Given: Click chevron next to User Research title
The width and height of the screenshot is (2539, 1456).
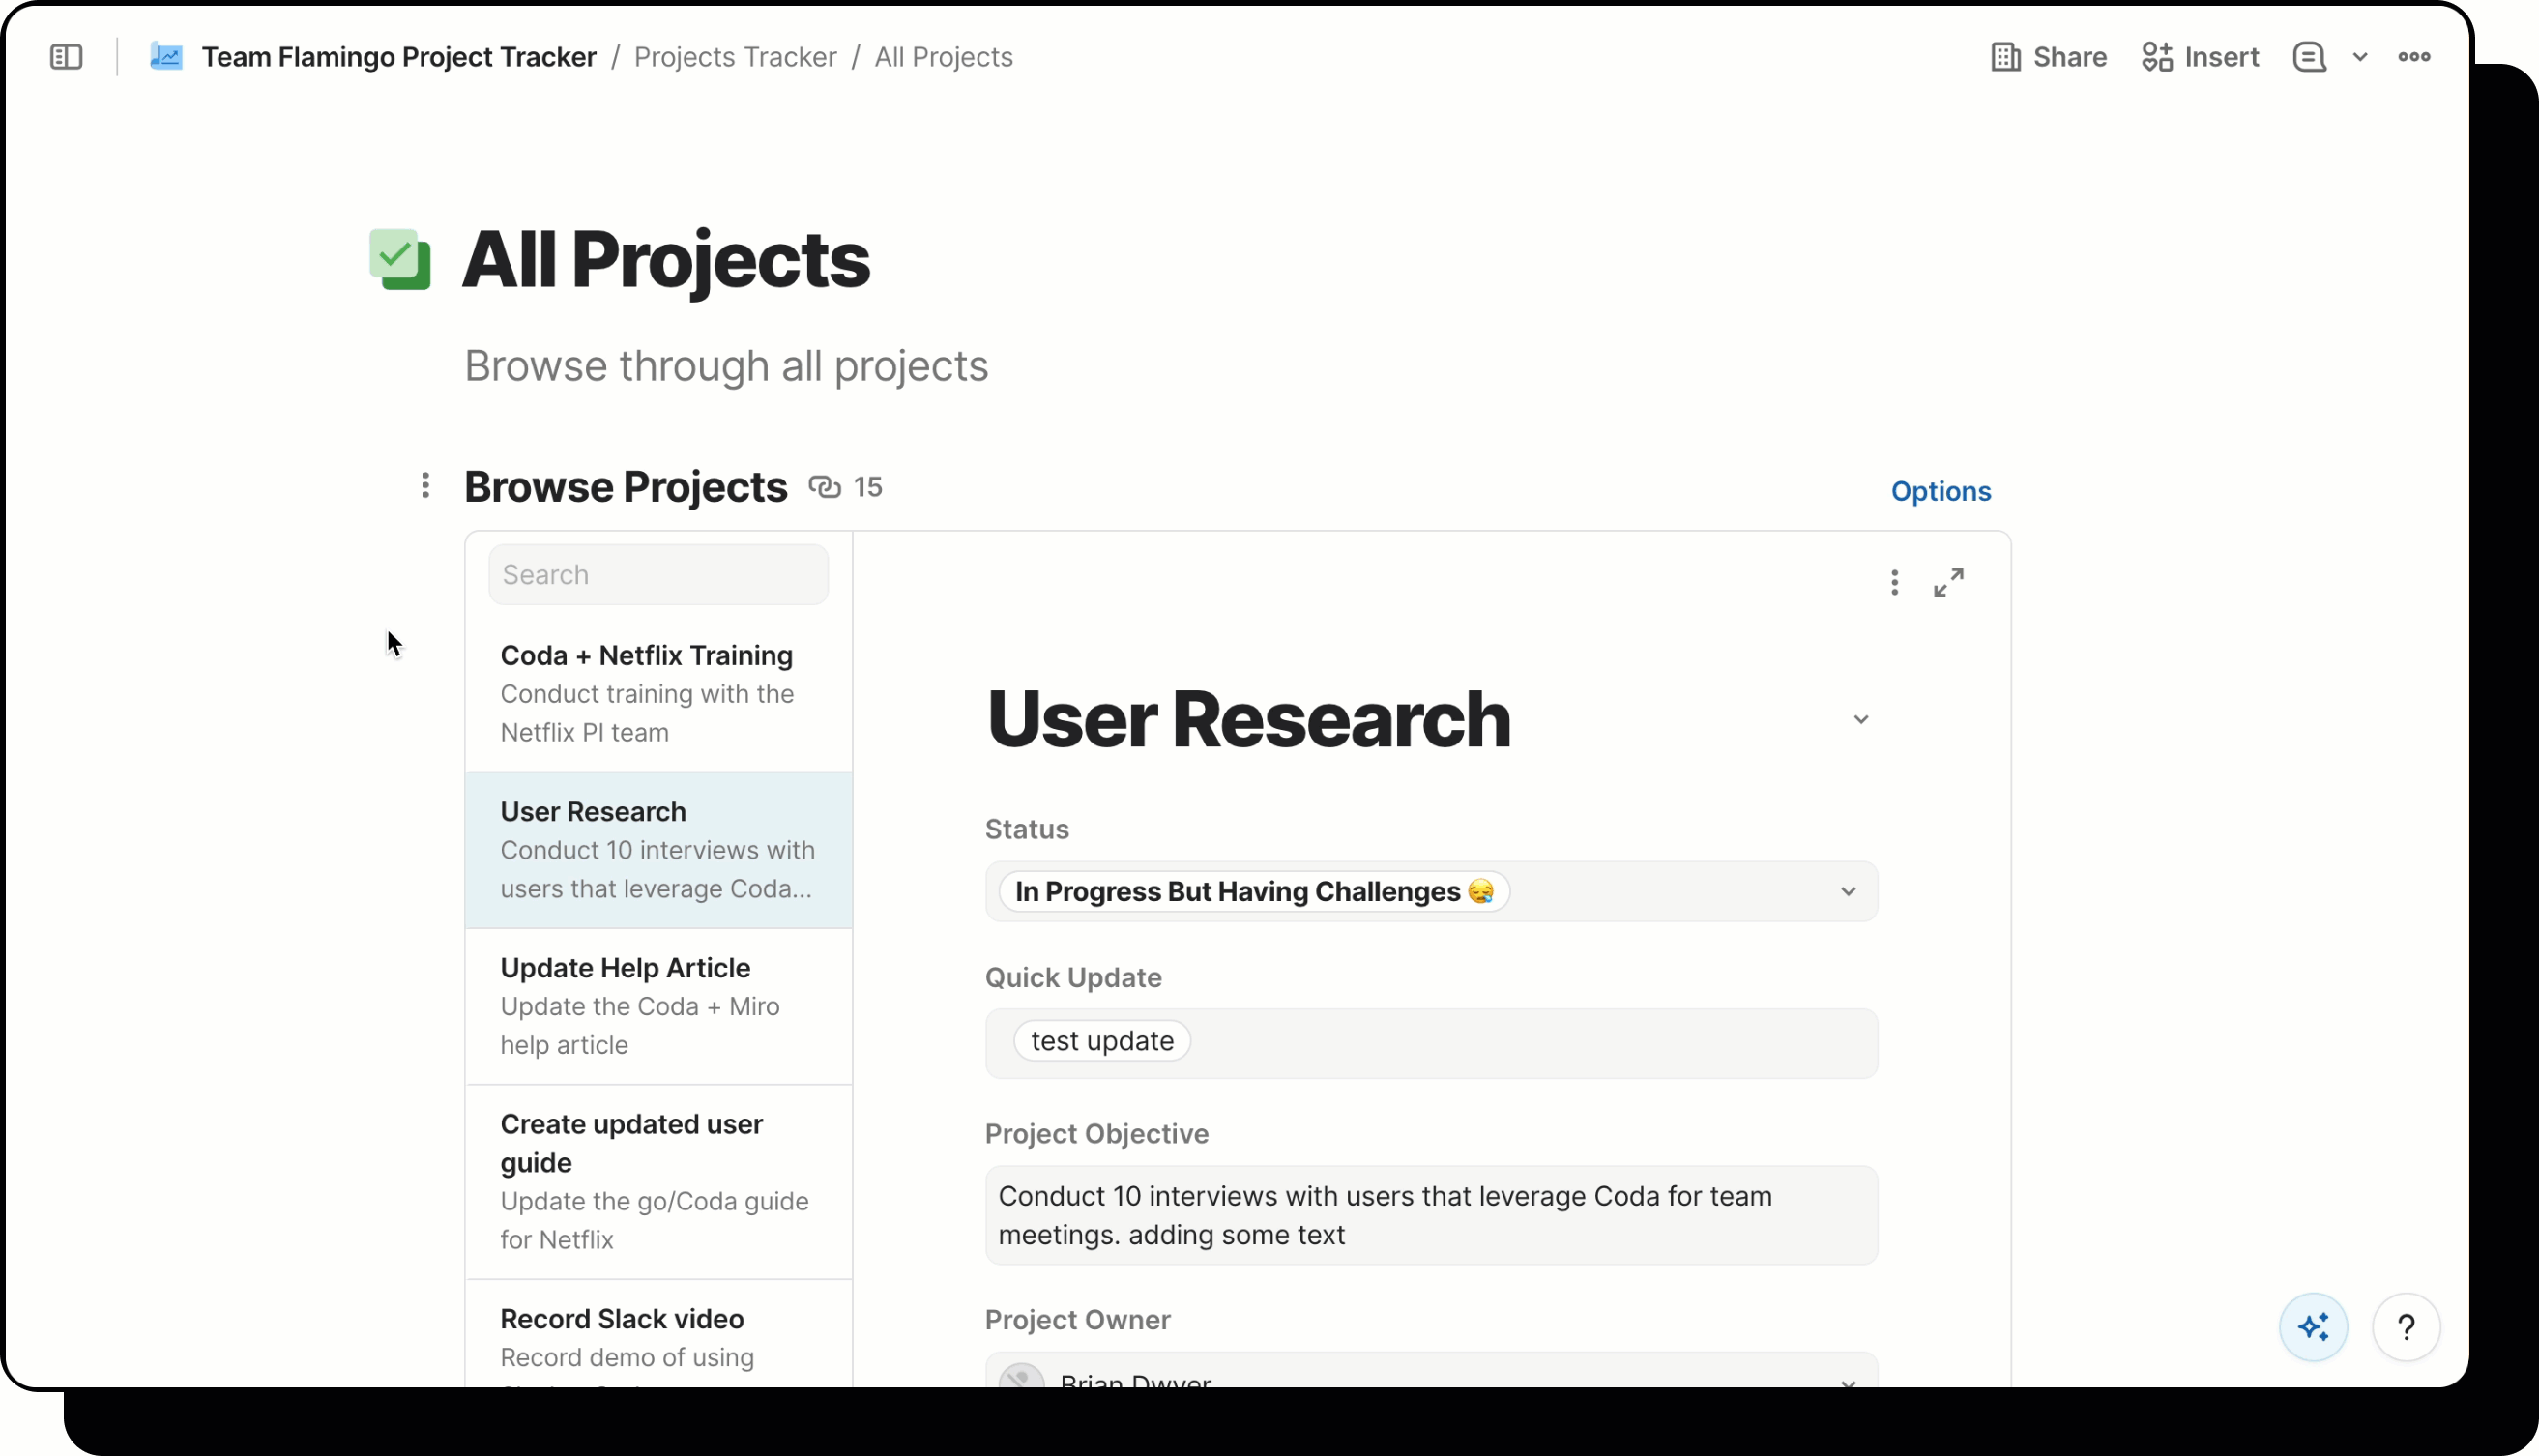Looking at the screenshot, I should point(1860,719).
